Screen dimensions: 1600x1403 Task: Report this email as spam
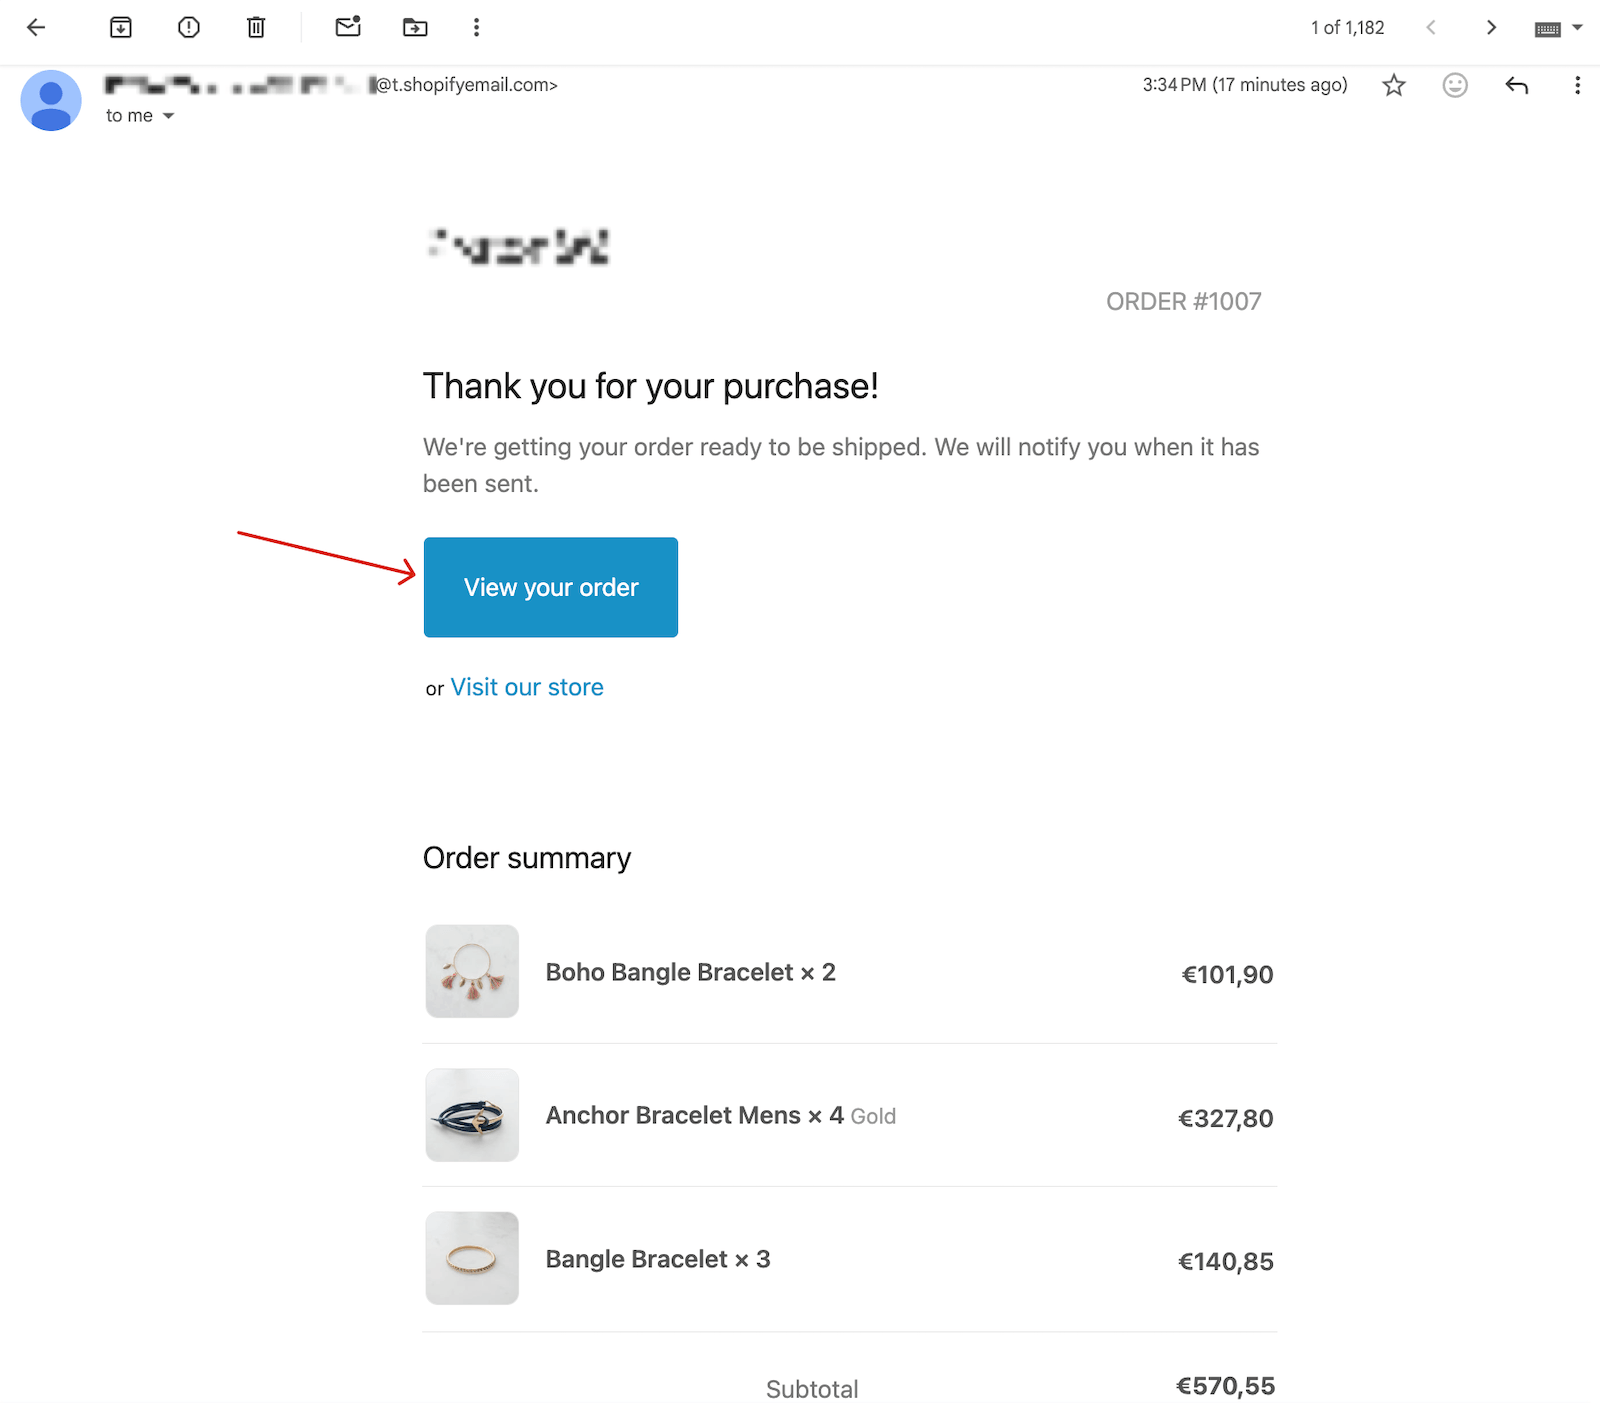click(x=188, y=27)
